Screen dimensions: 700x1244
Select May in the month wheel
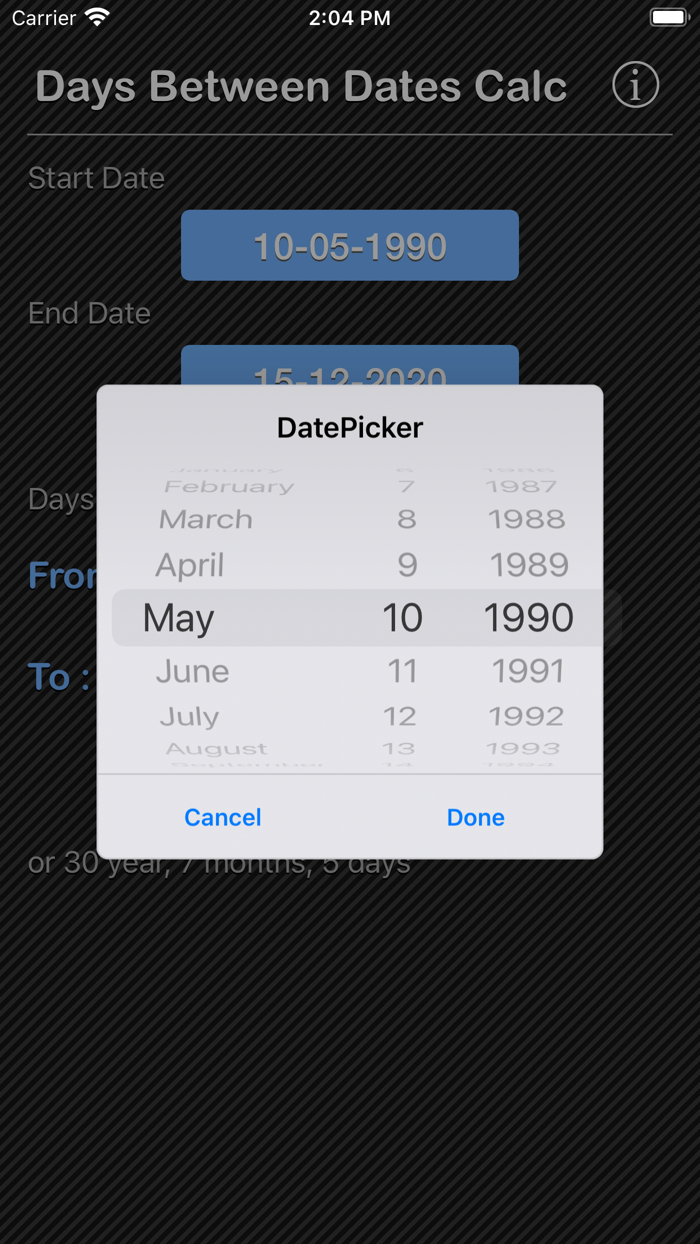pos(178,618)
